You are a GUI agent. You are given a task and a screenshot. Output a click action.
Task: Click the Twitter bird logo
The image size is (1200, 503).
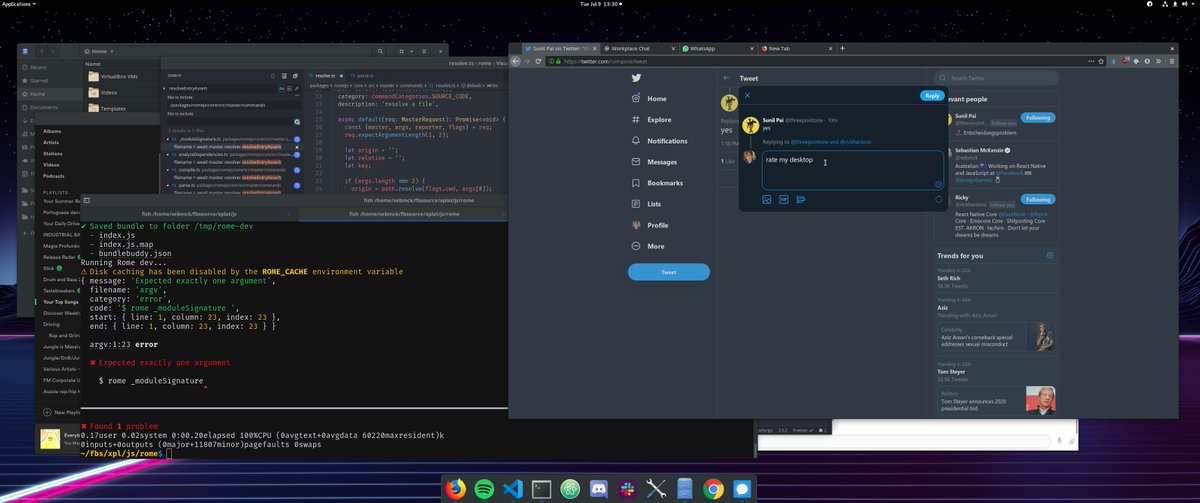tap(636, 78)
